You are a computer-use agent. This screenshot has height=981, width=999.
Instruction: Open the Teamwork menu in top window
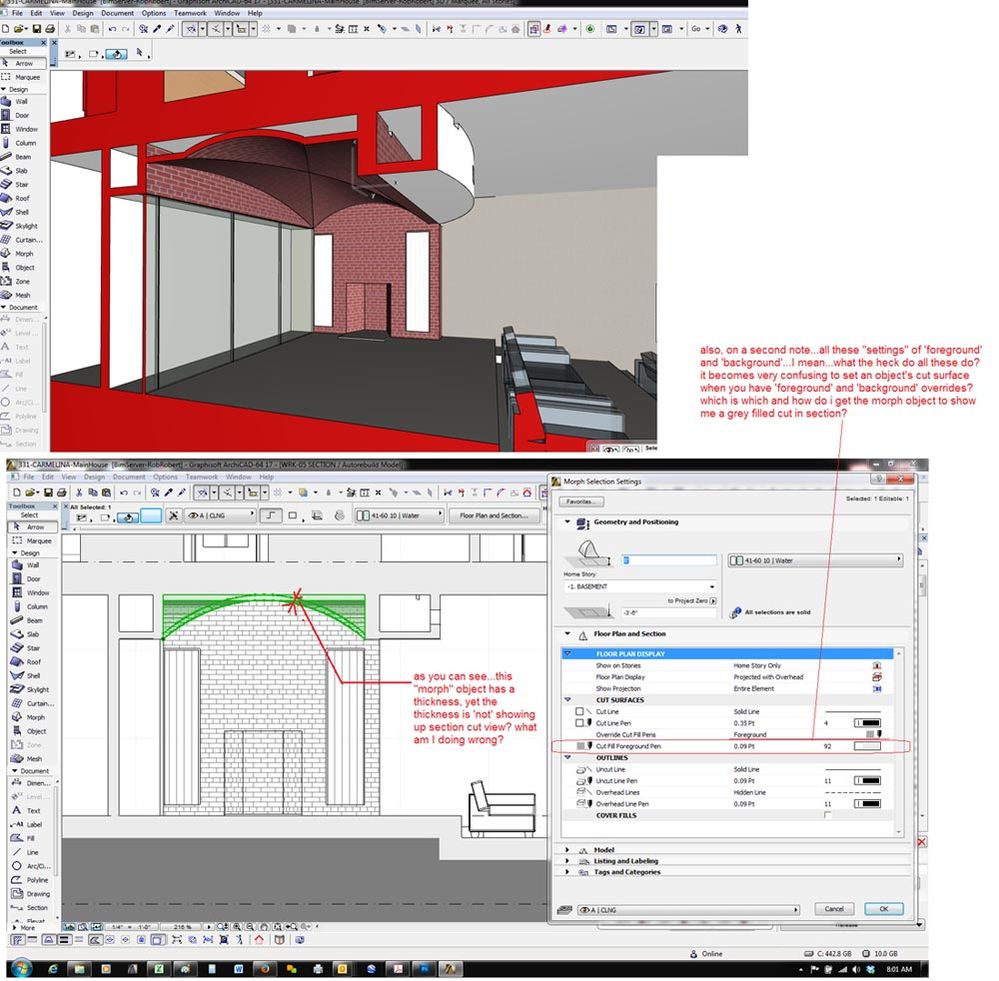click(190, 13)
